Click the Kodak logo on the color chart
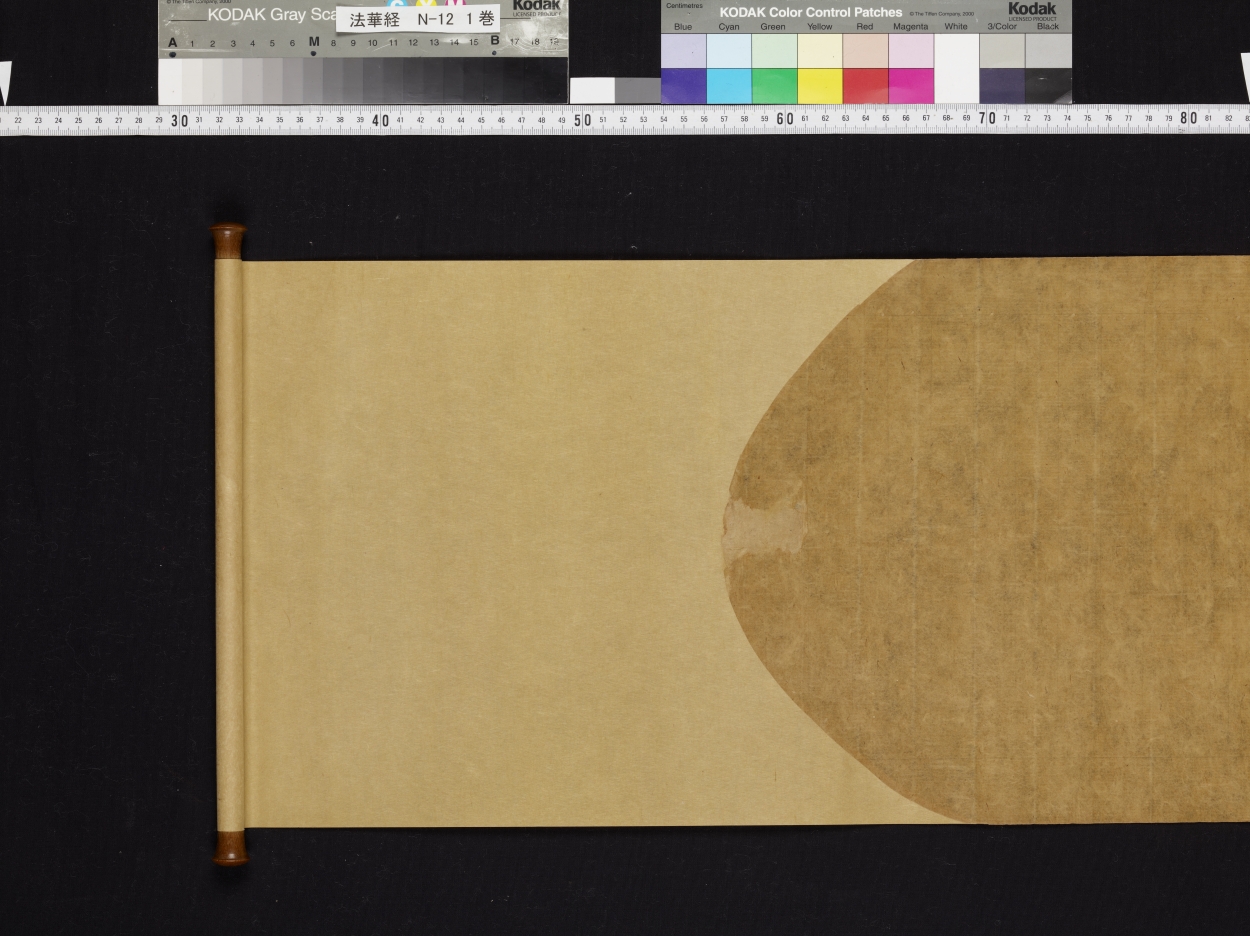Viewport: 1250px width, 936px height. click(x=1032, y=9)
